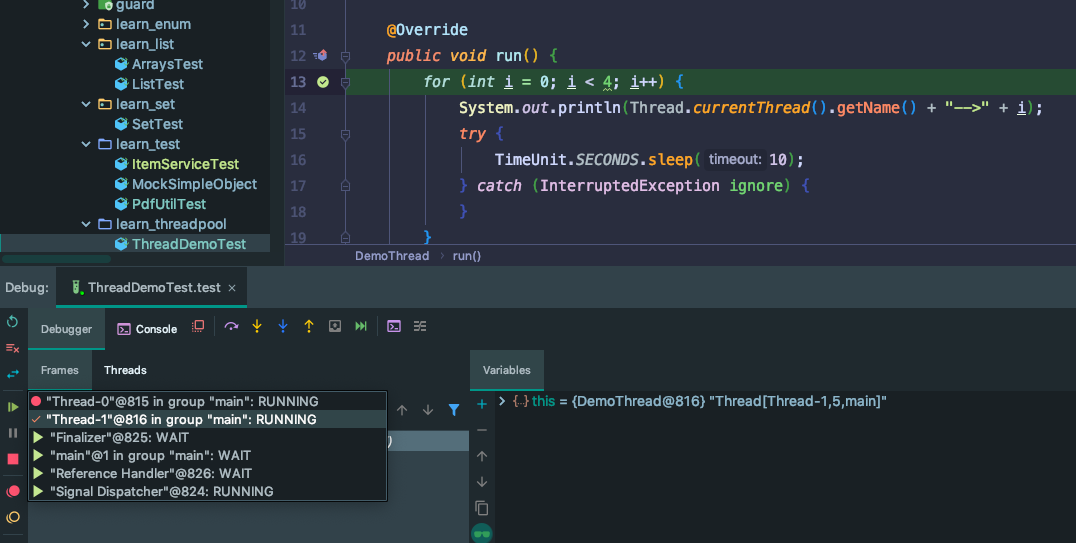Move watch down with Variables down arrow
This screenshot has height=543, width=1076.
(482, 482)
